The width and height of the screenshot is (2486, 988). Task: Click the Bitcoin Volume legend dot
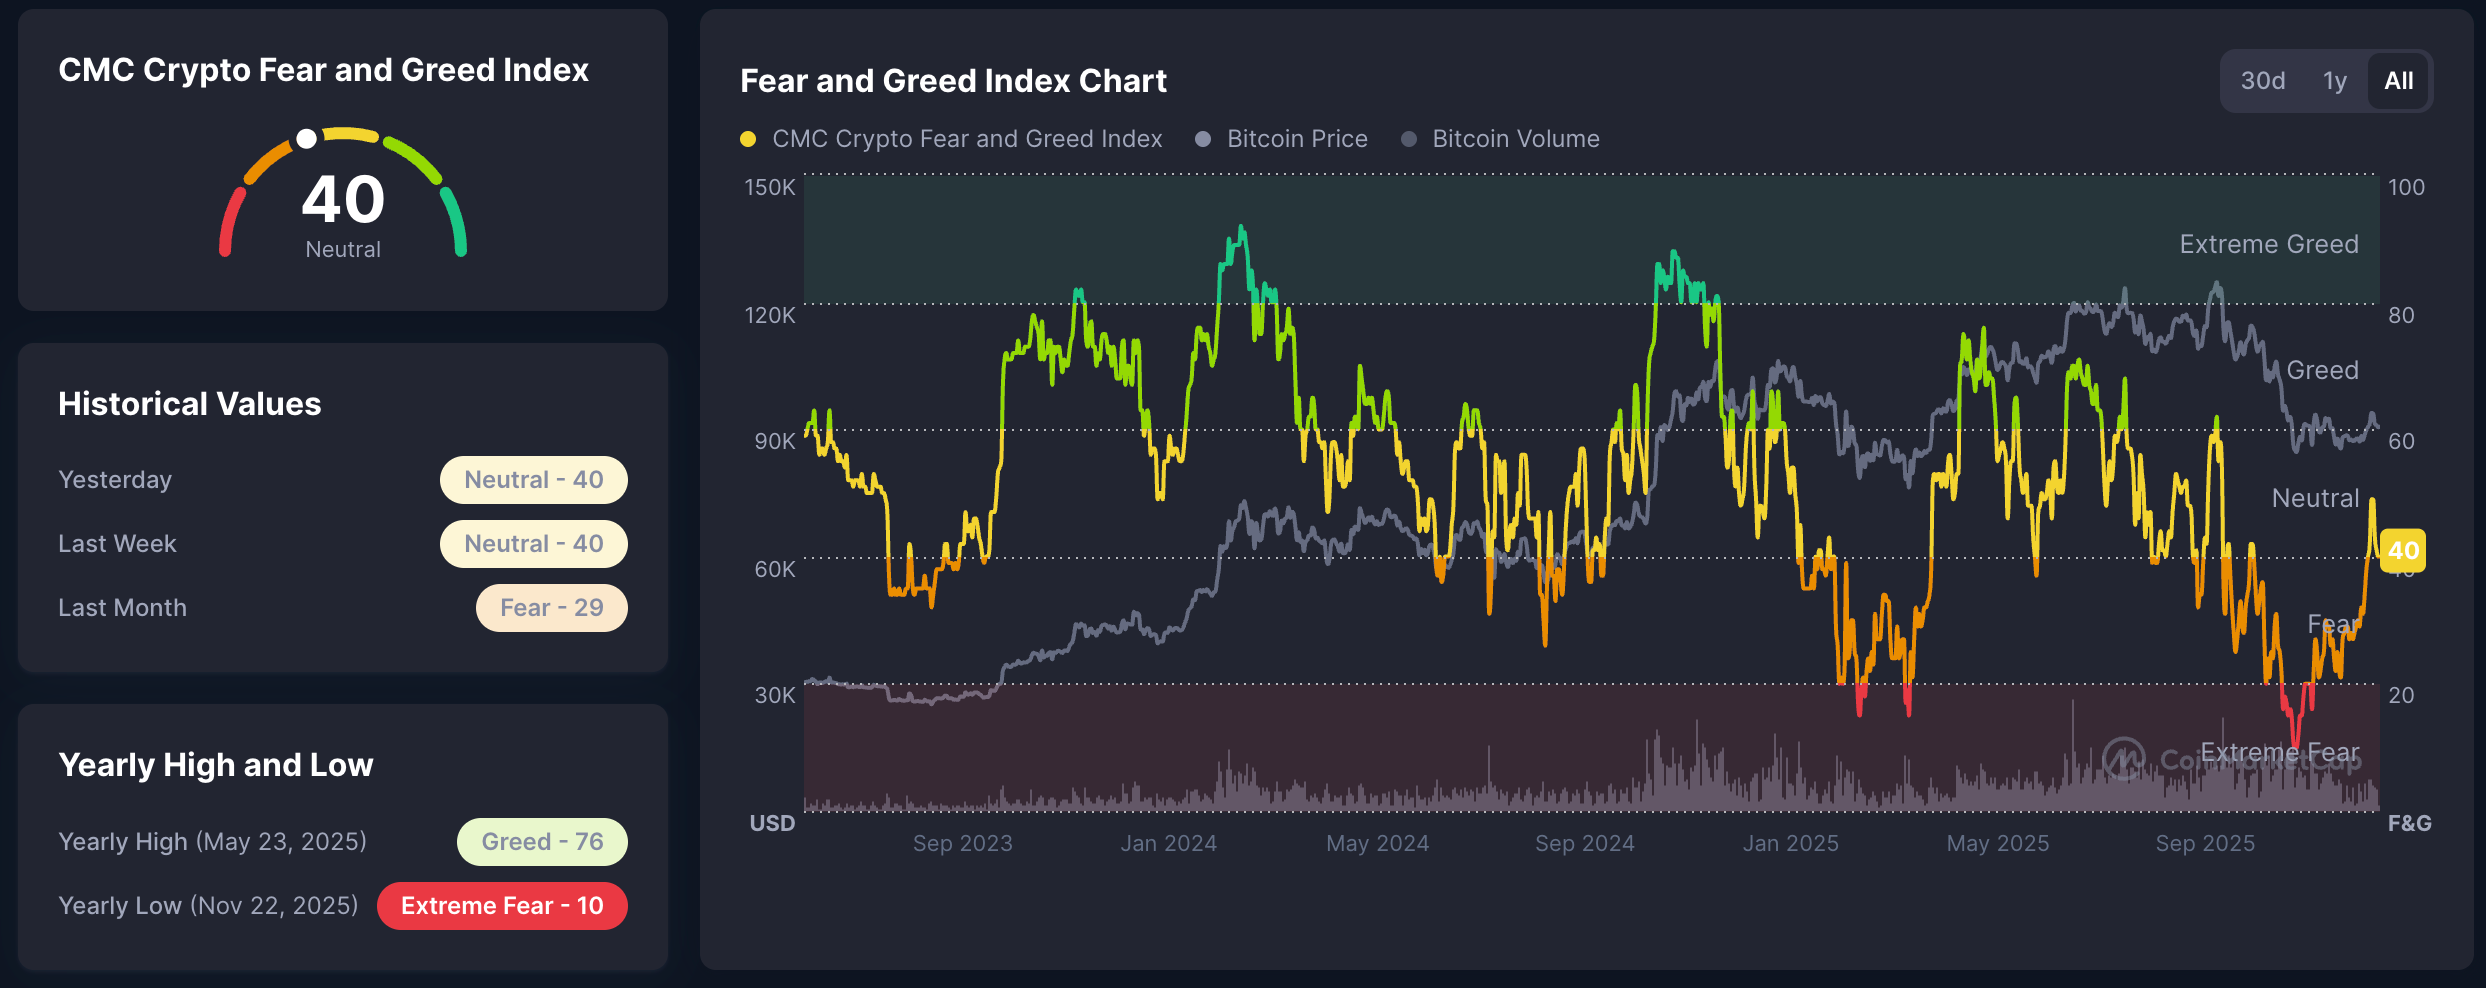tap(1409, 139)
